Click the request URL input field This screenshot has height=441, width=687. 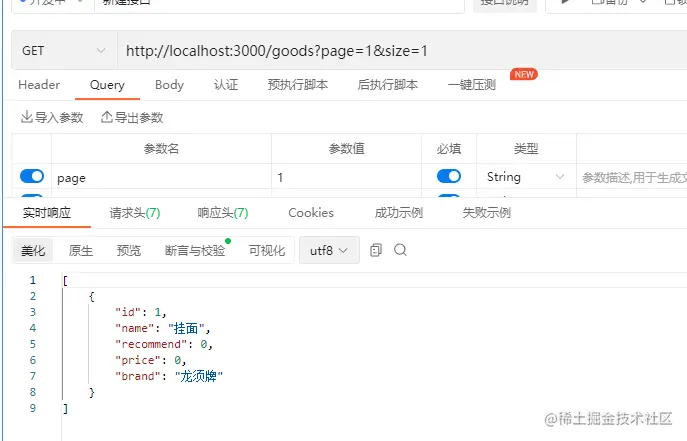tap(402, 51)
